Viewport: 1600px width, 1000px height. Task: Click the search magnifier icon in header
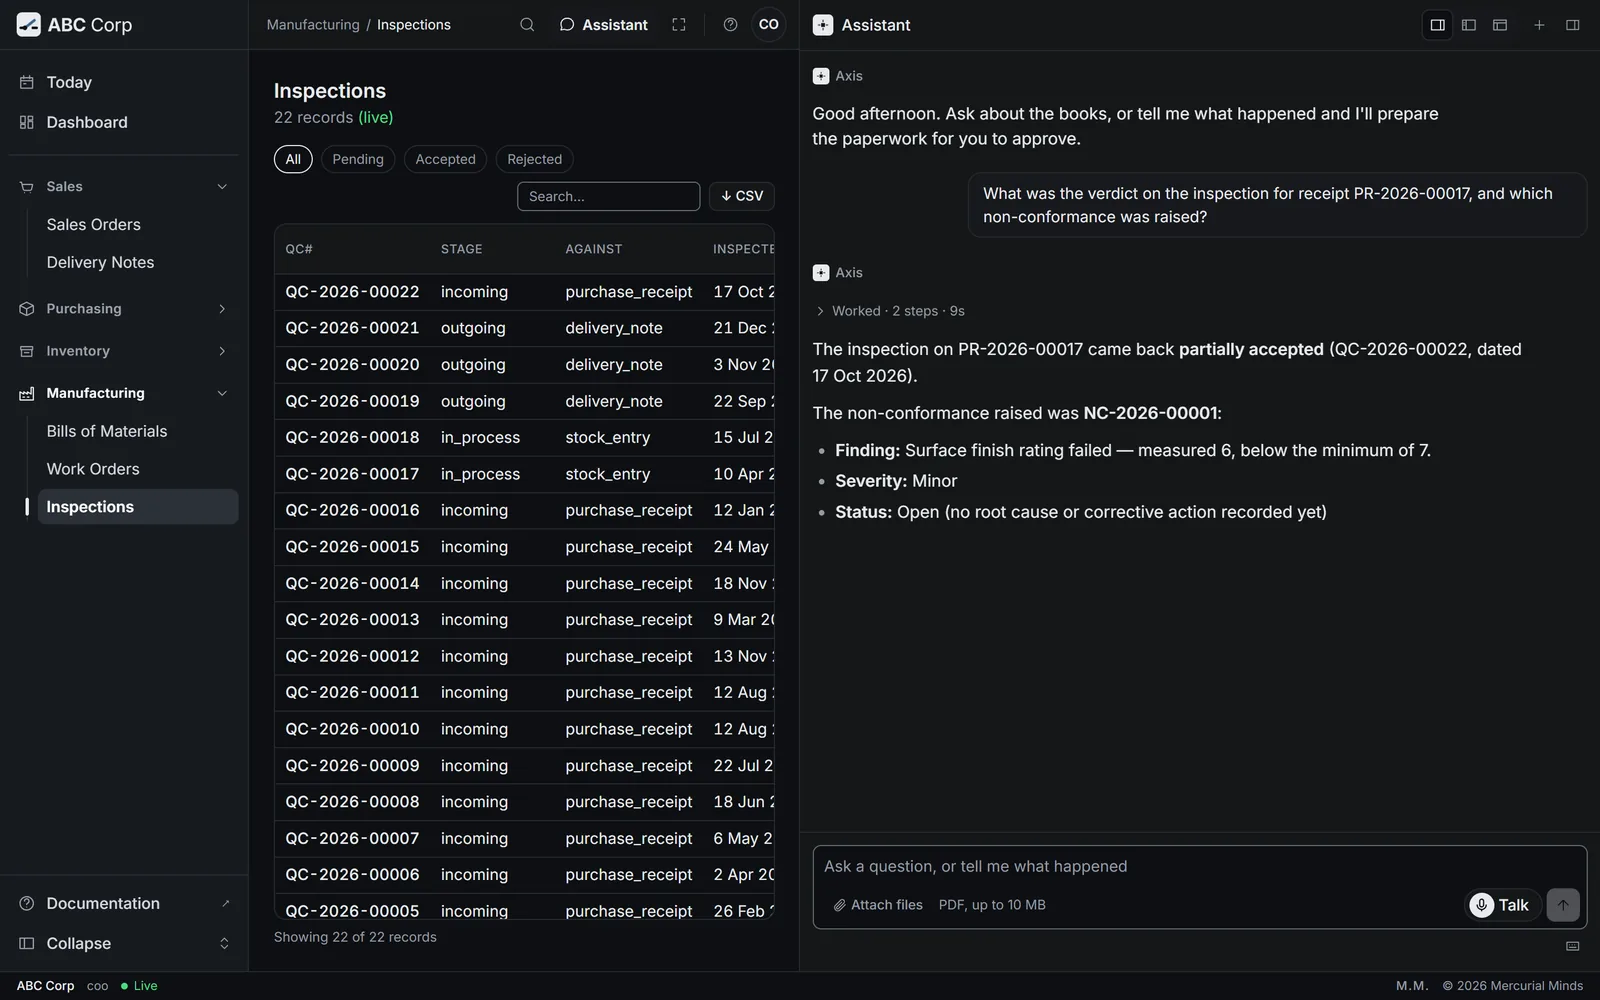pyautogui.click(x=527, y=25)
